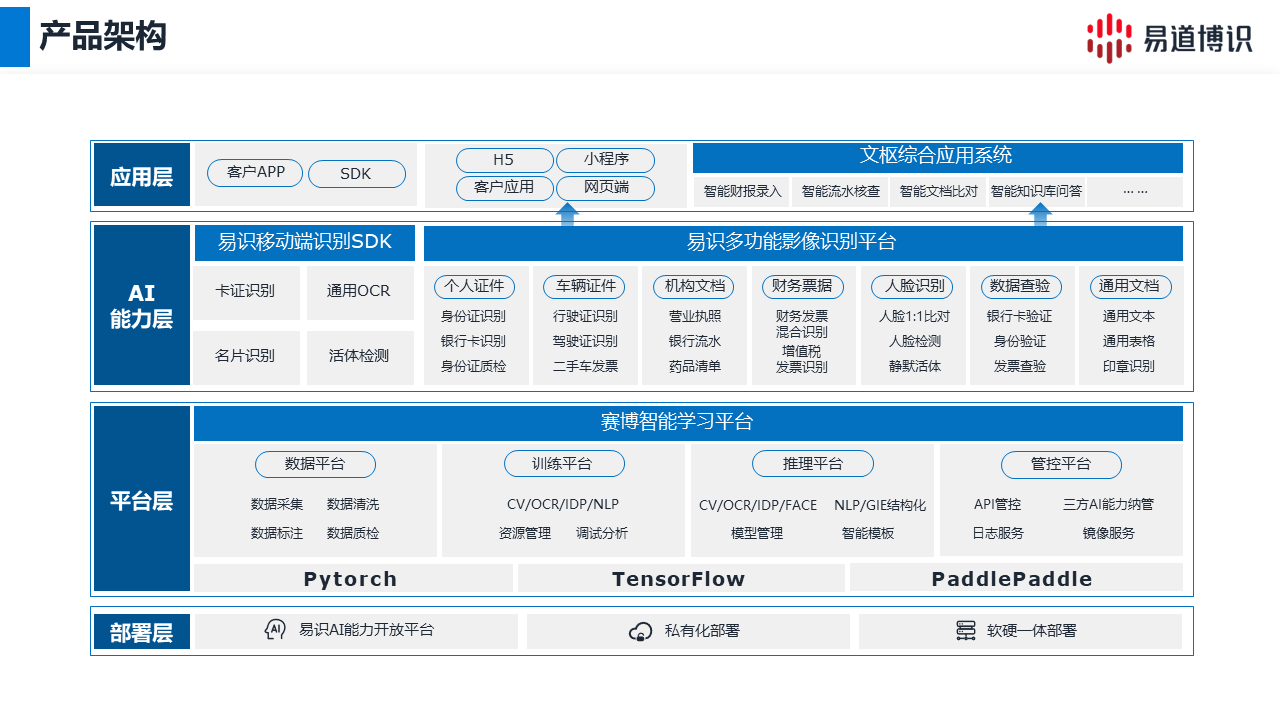Open the 财务票据 category
The image size is (1280, 720).
(x=803, y=287)
